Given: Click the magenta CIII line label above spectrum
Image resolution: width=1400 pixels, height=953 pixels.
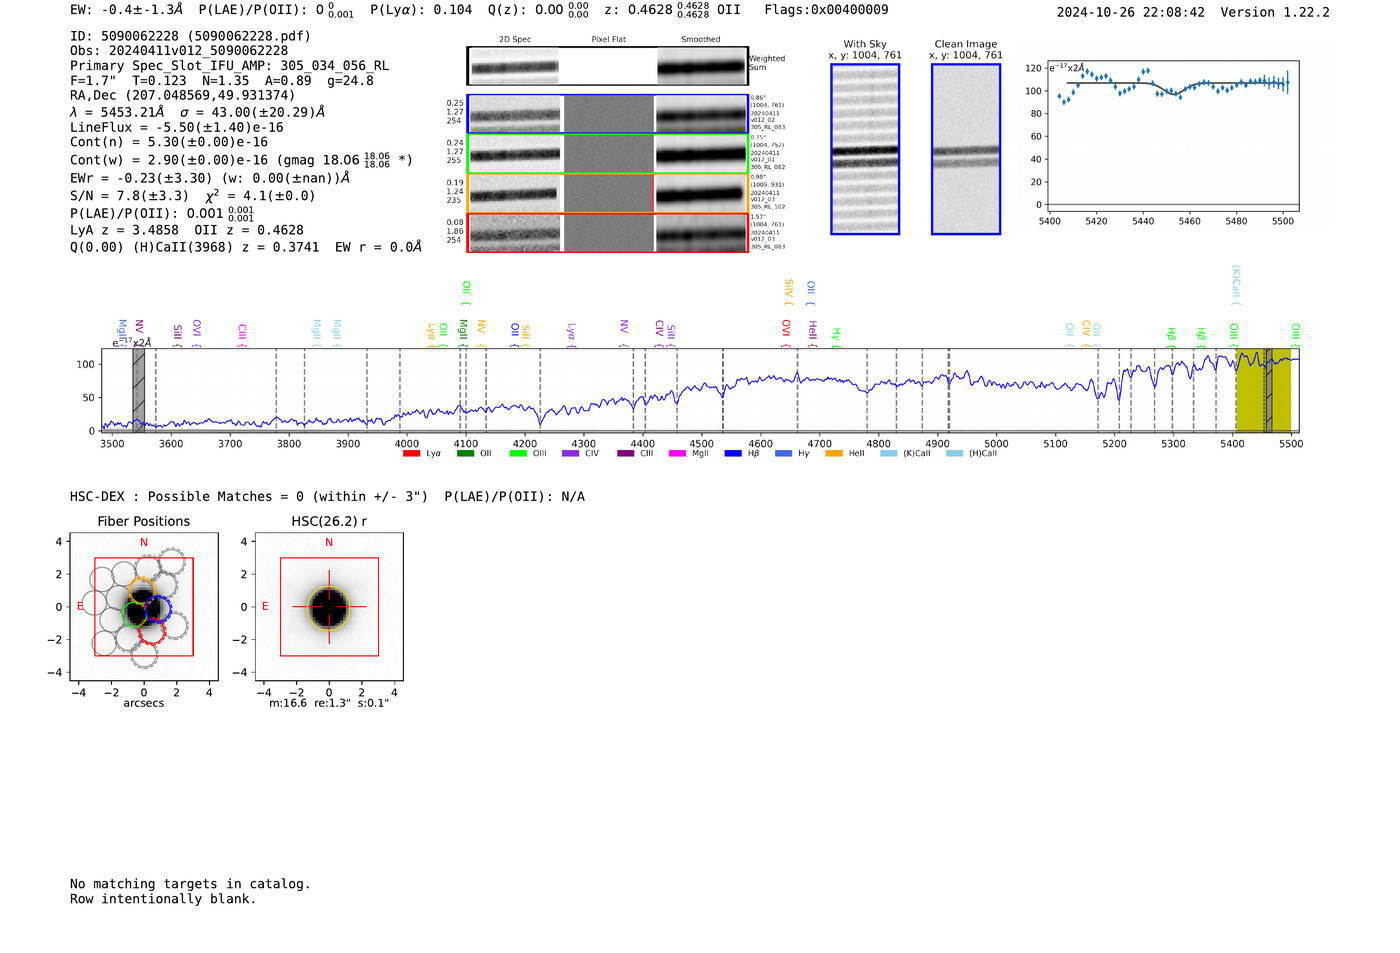Looking at the screenshot, I should pos(242,334).
